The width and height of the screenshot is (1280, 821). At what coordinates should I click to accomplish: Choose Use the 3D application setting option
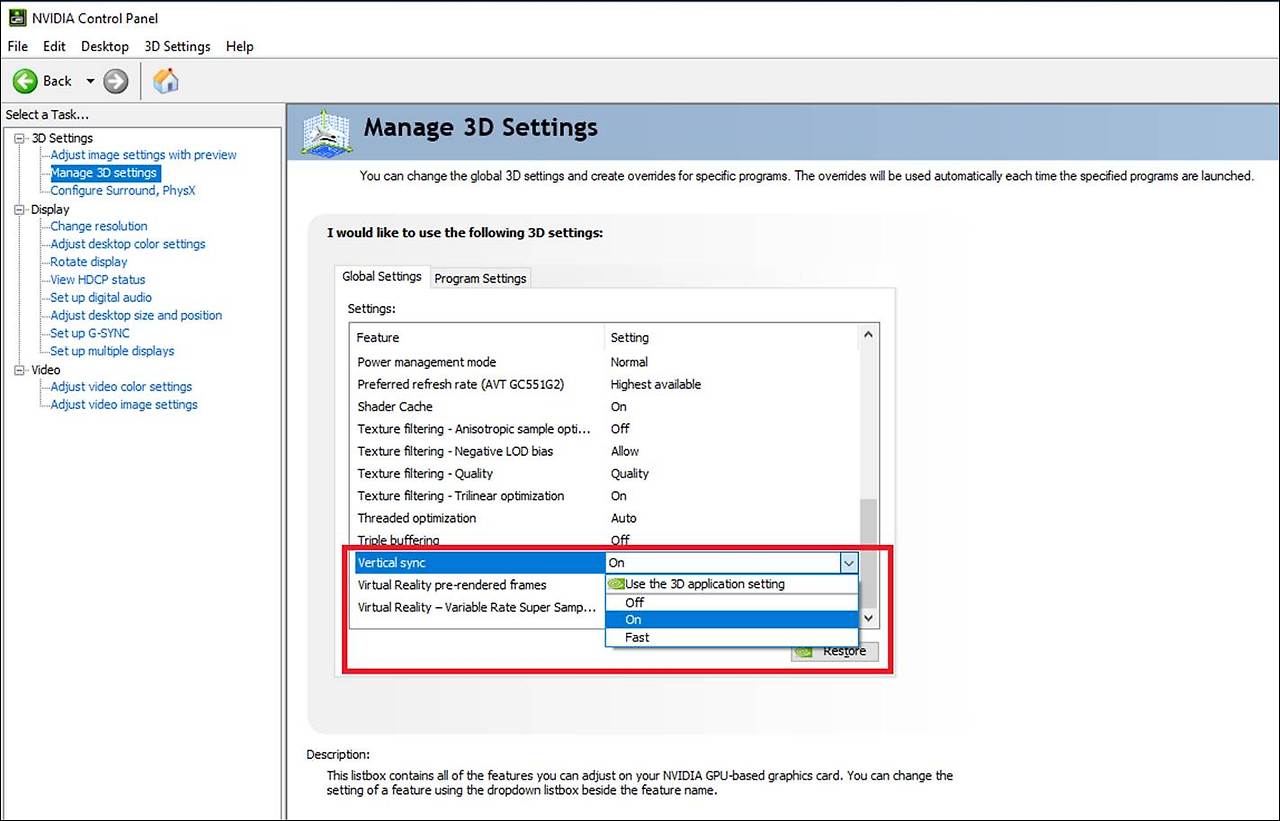(732, 584)
